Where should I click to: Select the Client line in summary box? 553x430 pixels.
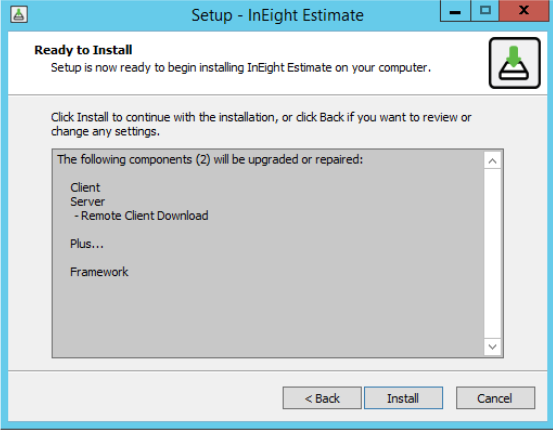(x=85, y=187)
